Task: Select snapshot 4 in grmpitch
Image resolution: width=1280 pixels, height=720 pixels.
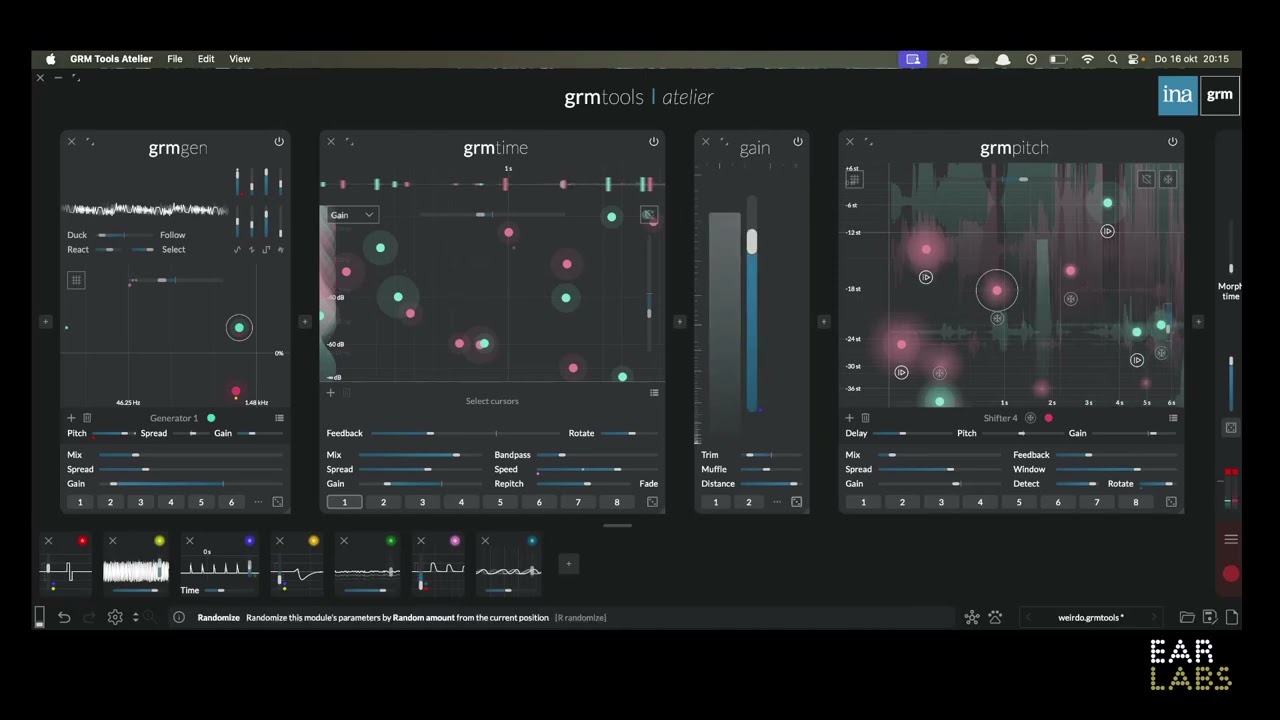Action: tap(980, 502)
